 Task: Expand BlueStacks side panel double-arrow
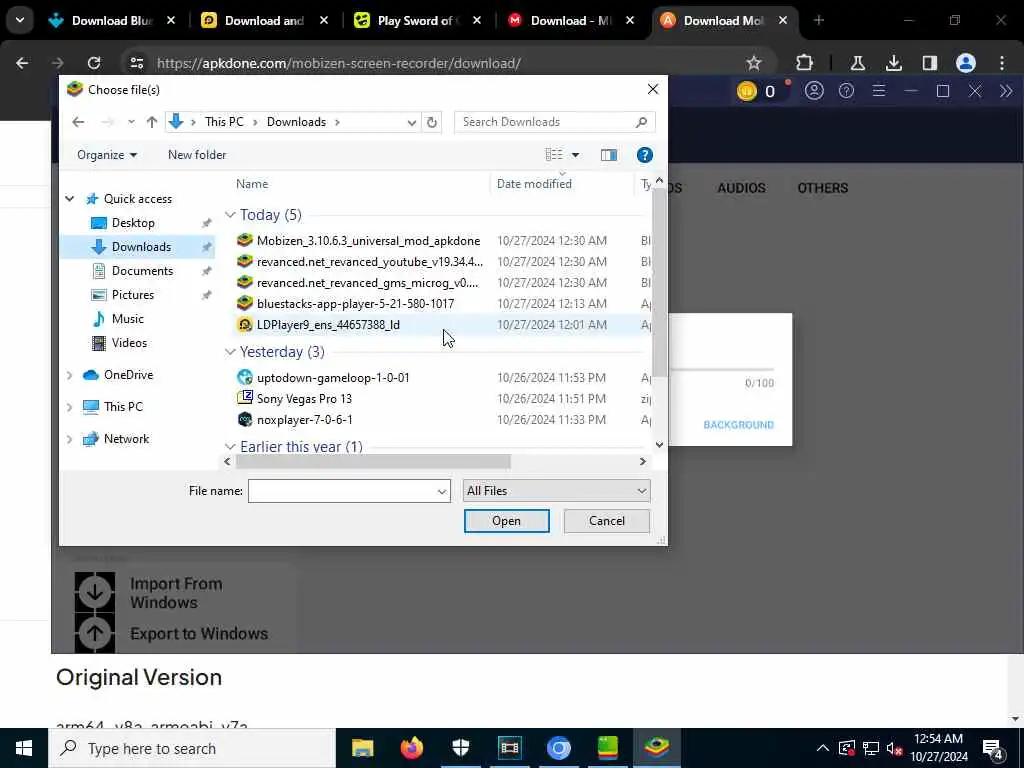click(1006, 91)
